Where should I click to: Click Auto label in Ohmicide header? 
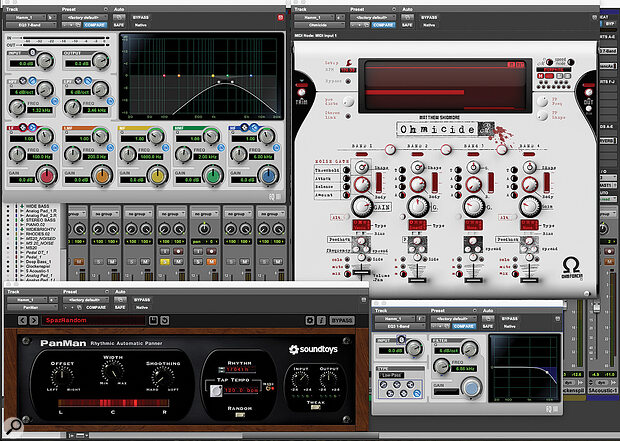coord(407,9)
